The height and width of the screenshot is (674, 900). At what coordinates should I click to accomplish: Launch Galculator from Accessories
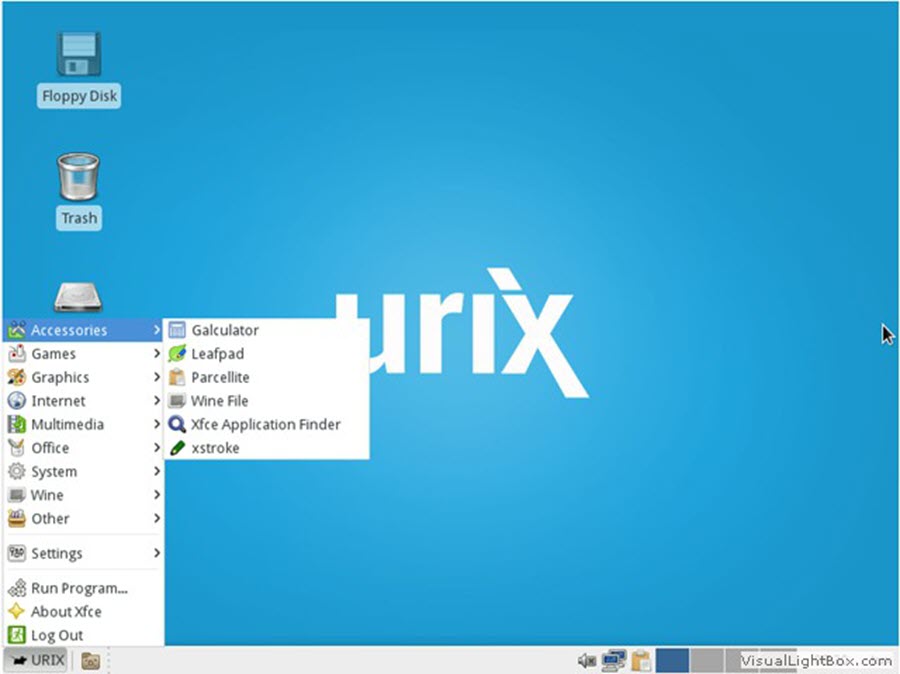tap(266, 330)
